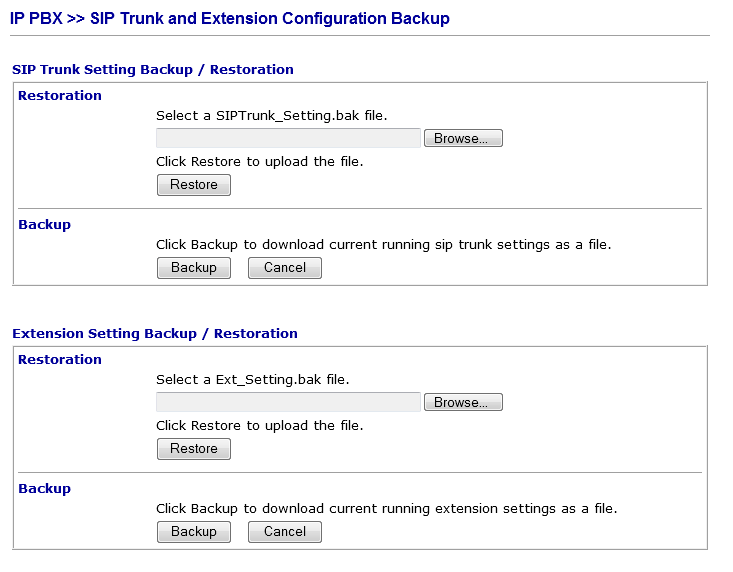733x572 pixels.
Task: Click the sip trunk settings download instruction
Action: 383,244
